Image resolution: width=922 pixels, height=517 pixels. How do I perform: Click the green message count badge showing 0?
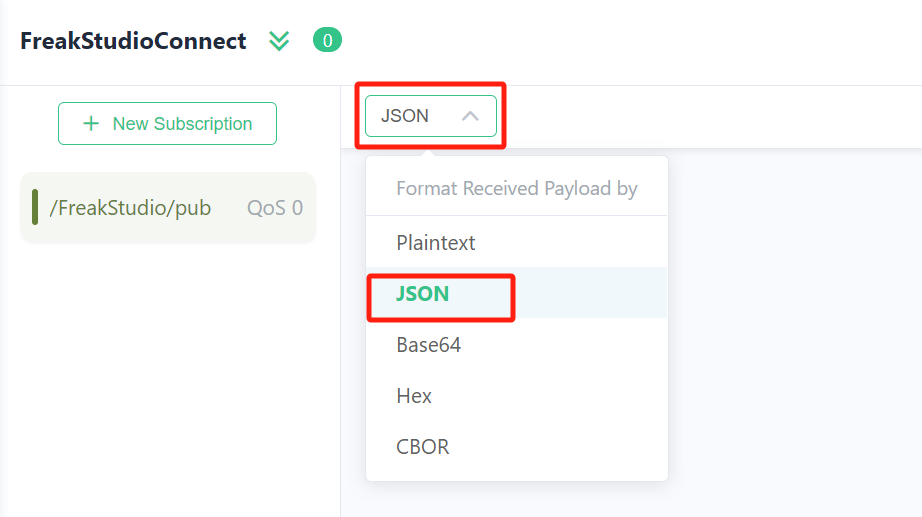(x=328, y=40)
